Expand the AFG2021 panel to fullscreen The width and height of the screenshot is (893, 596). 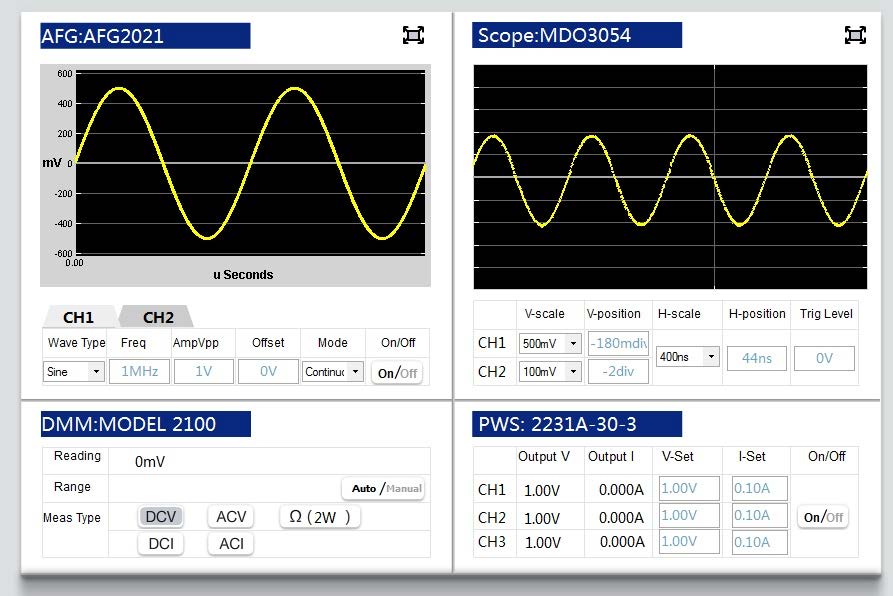(x=413, y=35)
